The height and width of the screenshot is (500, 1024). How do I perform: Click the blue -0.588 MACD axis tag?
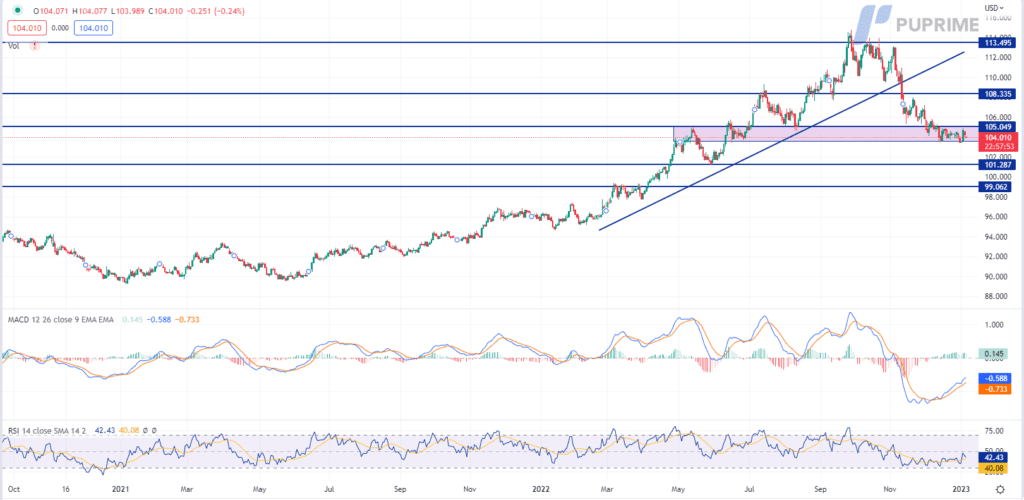tap(996, 379)
